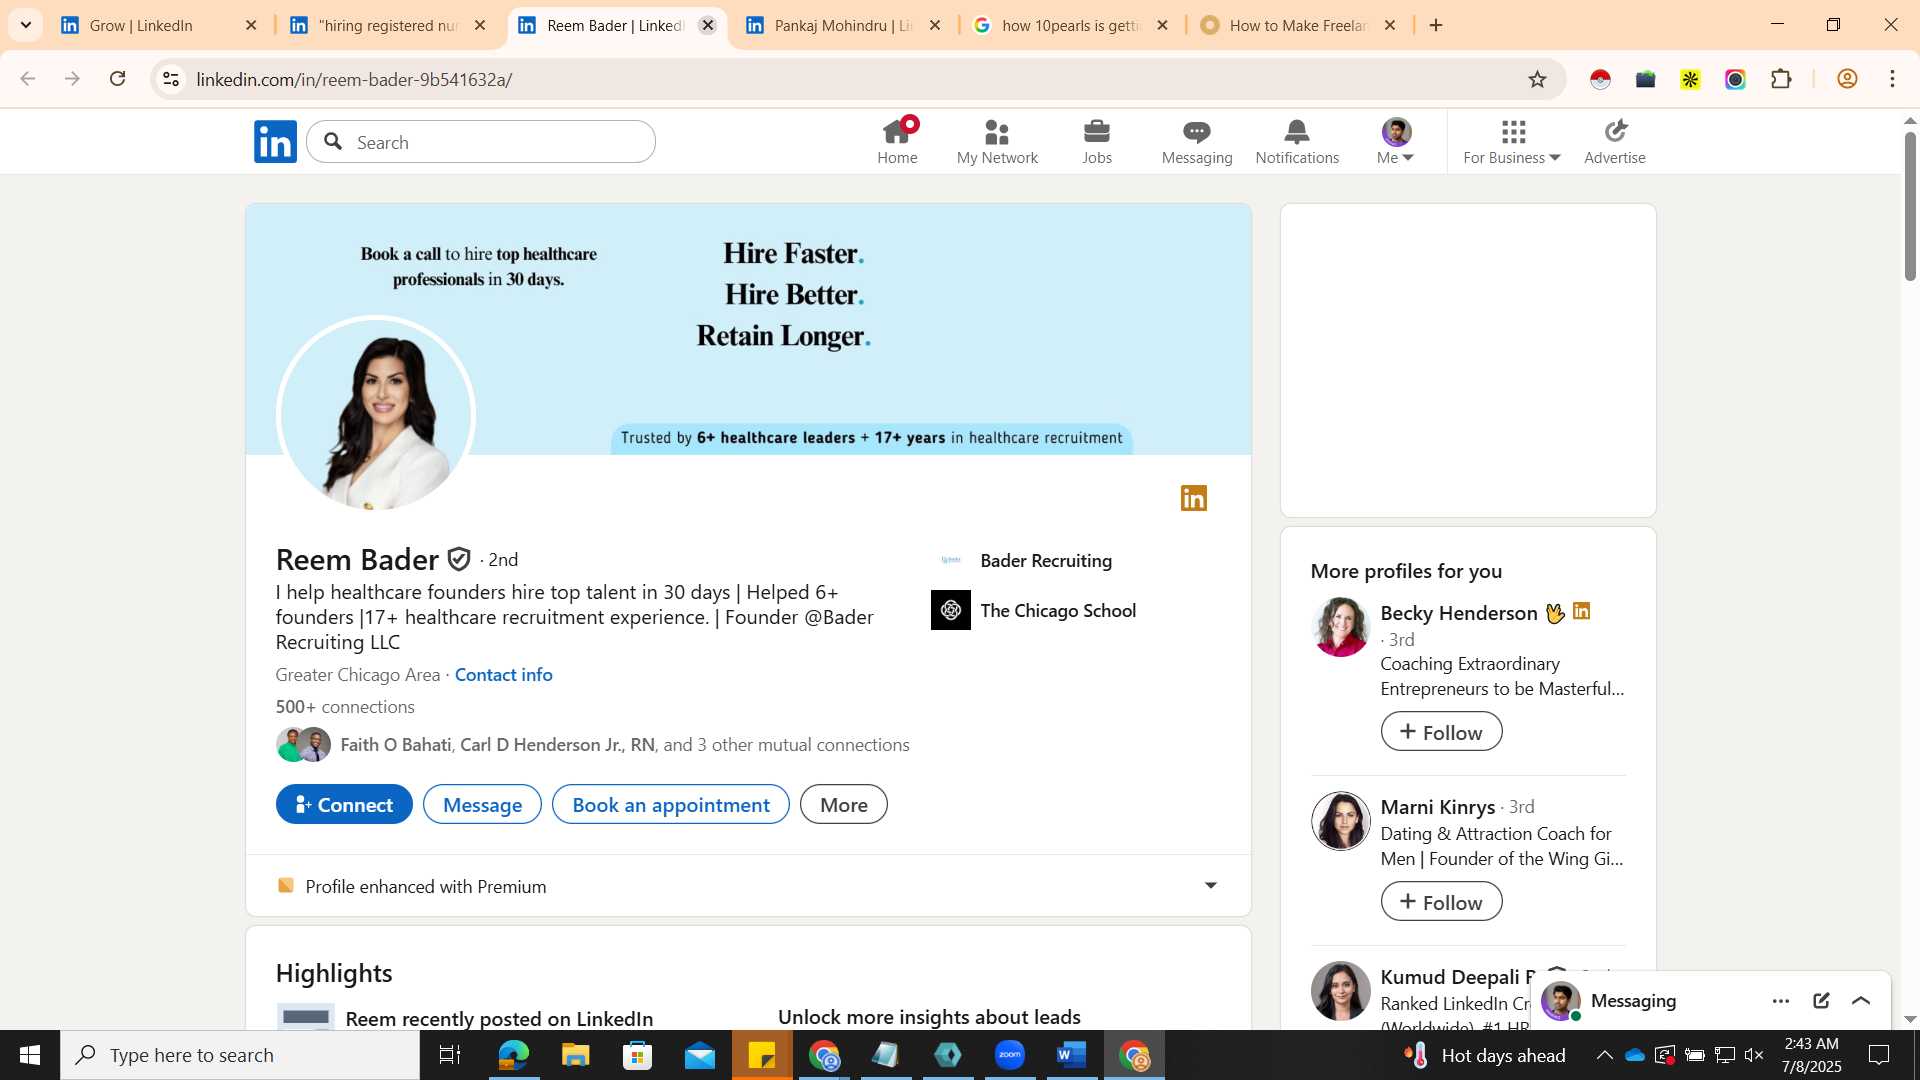Open Becky Henderson's profile
The image size is (1920, 1080).
1459,613
